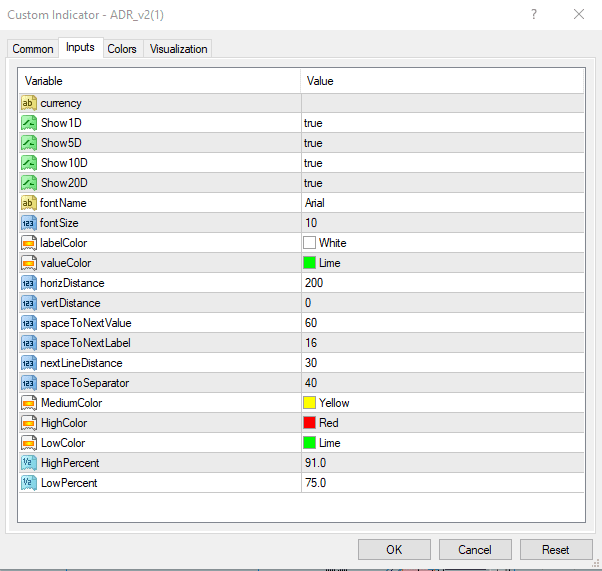Click the lime swatch for valueColor
The image size is (602, 571).
tap(309, 263)
